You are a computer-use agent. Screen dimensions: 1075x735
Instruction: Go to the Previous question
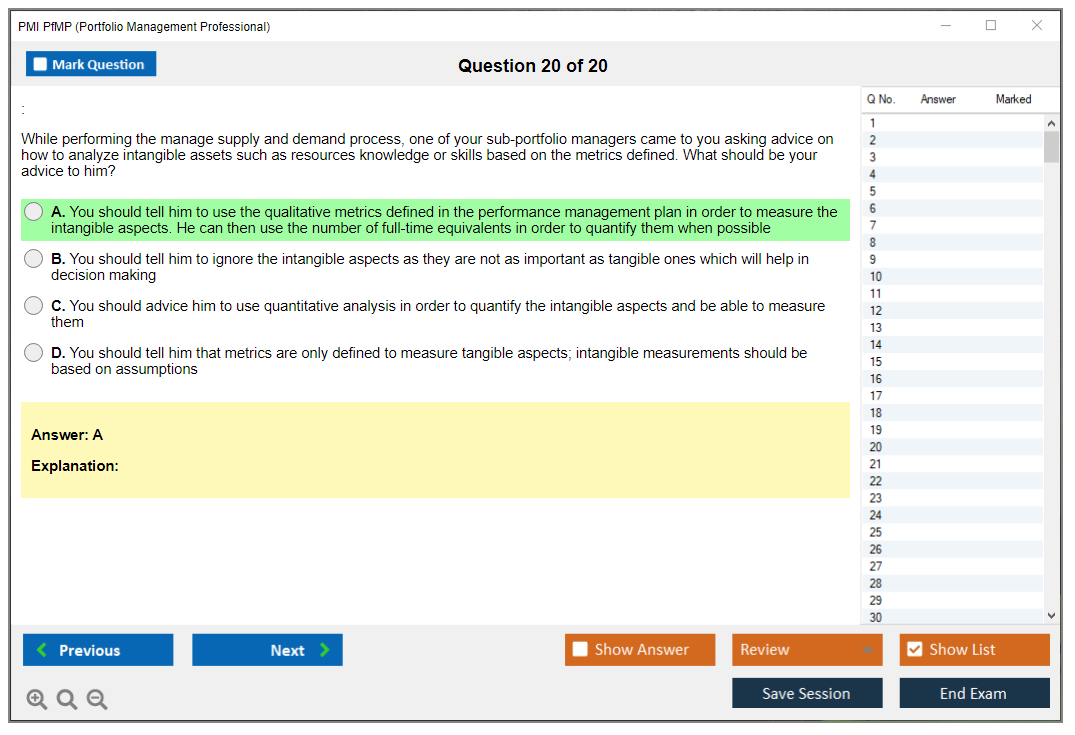(x=98, y=650)
